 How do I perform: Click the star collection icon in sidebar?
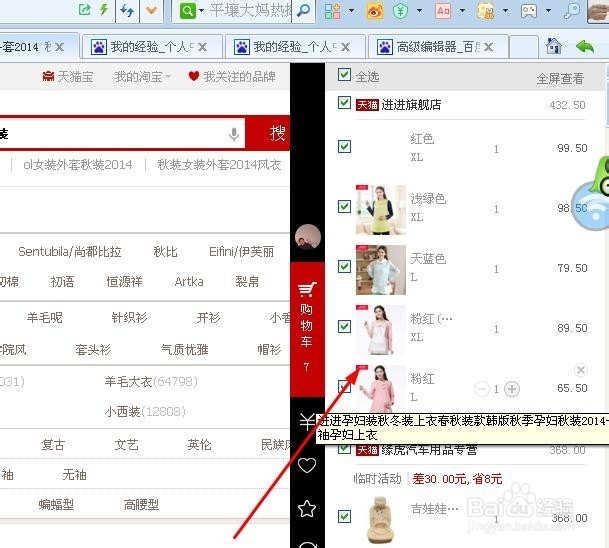pyautogui.click(x=307, y=508)
